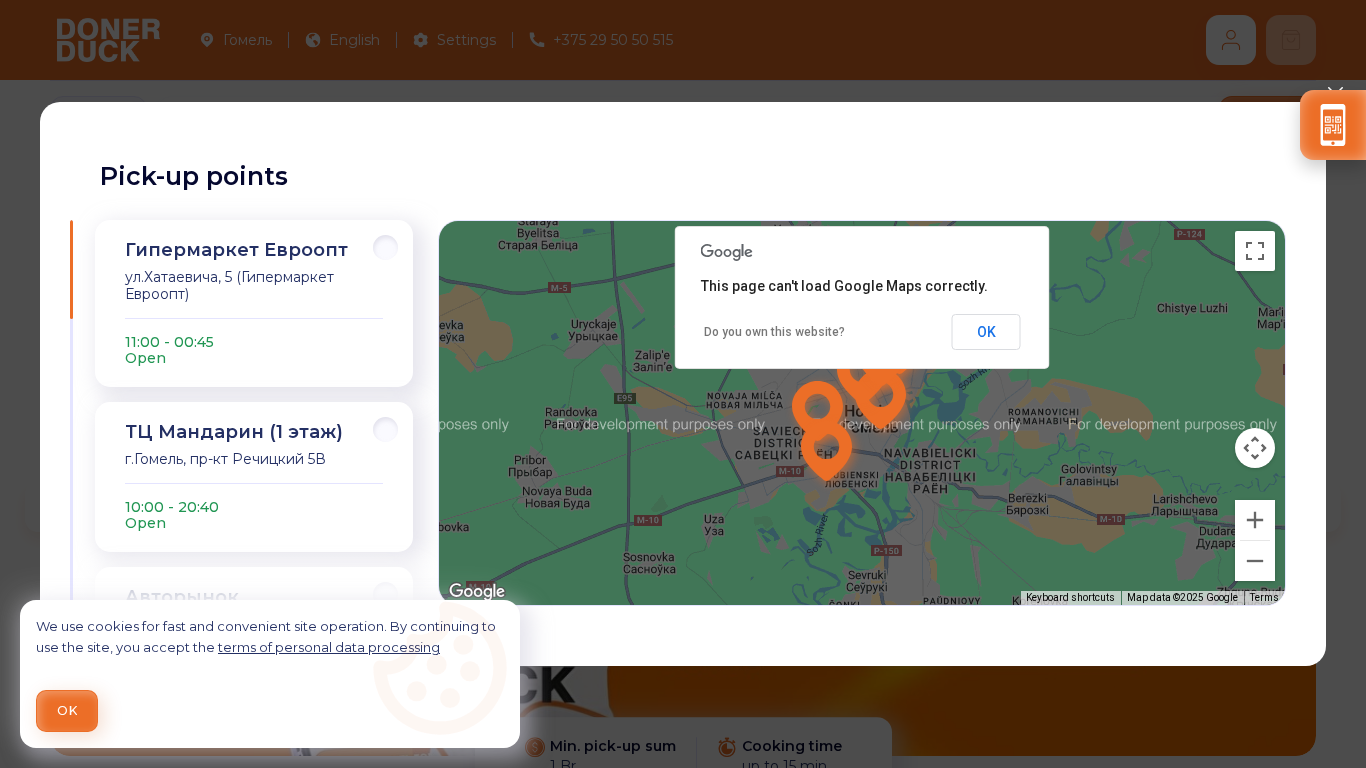
Task: Click 'Do you own this website?' link
Action: click(x=774, y=332)
